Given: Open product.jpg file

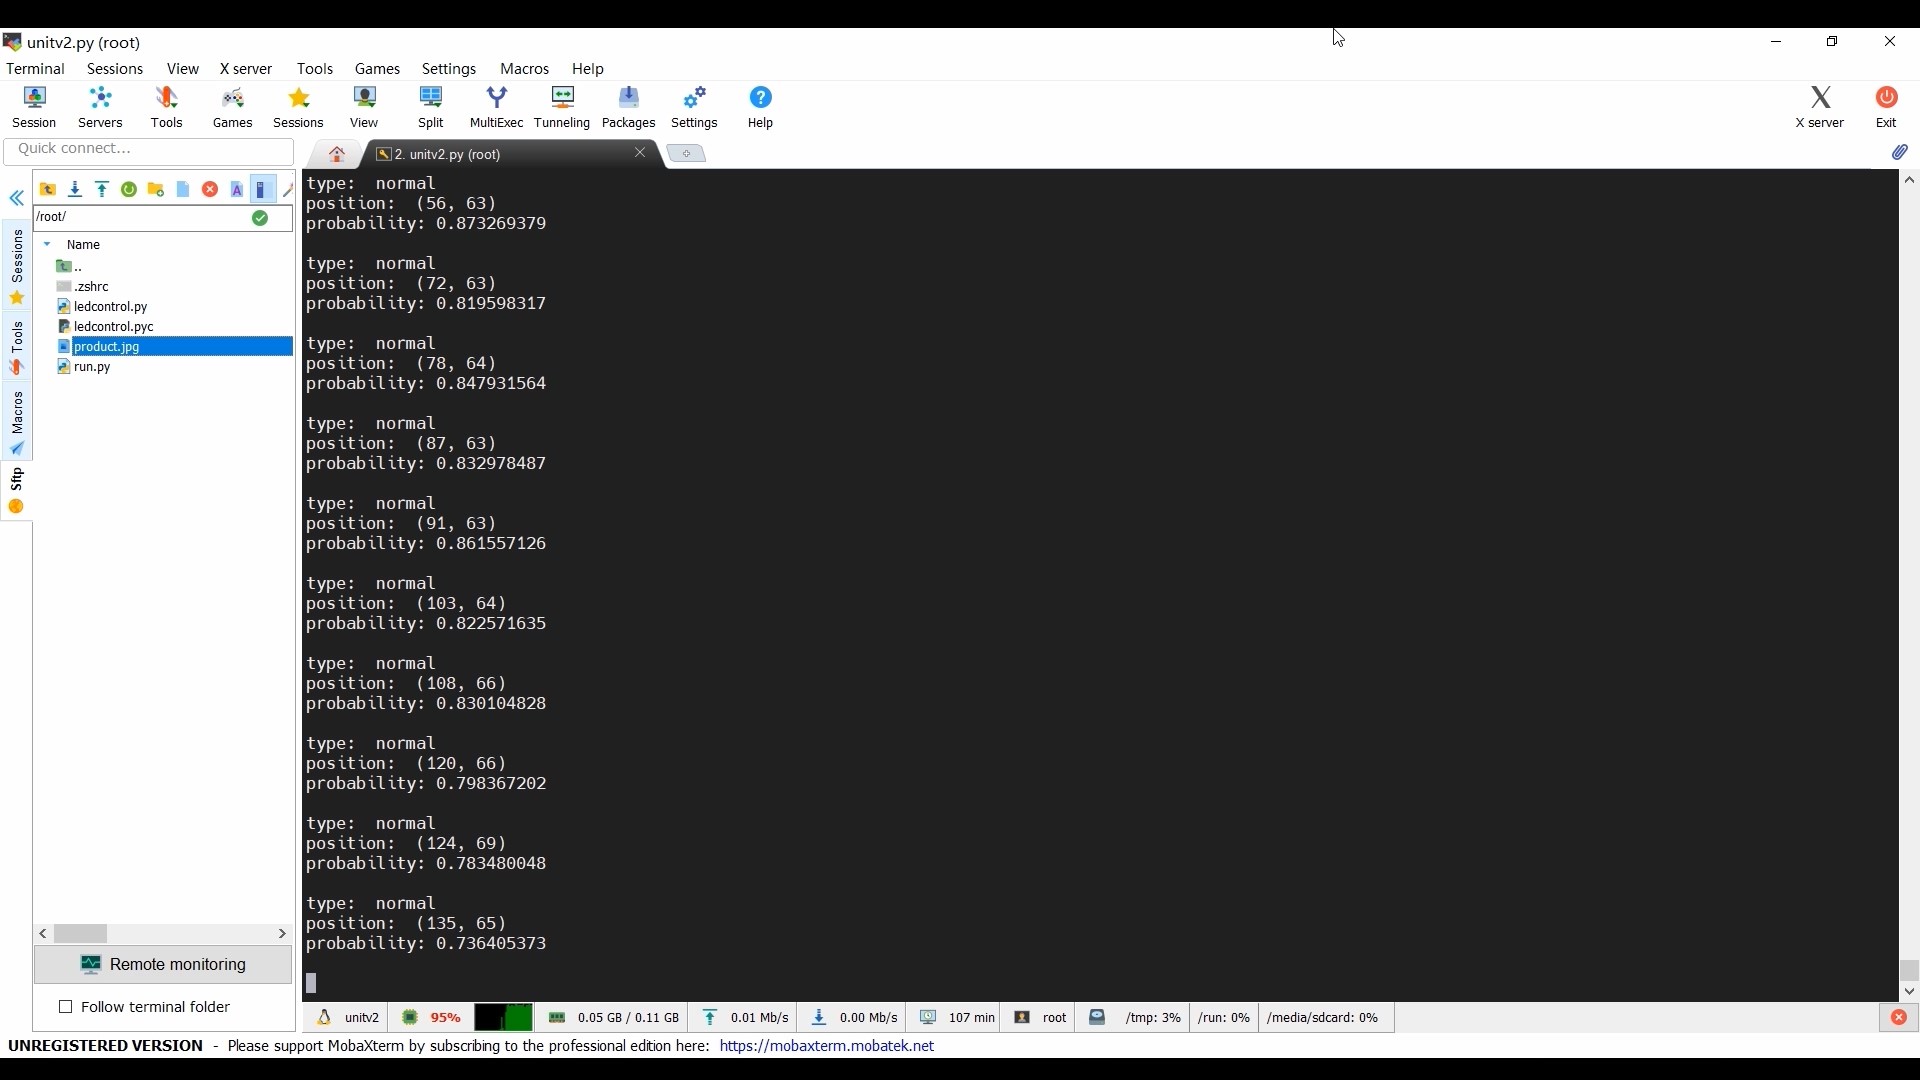Looking at the screenshot, I should click(x=105, y=345).
